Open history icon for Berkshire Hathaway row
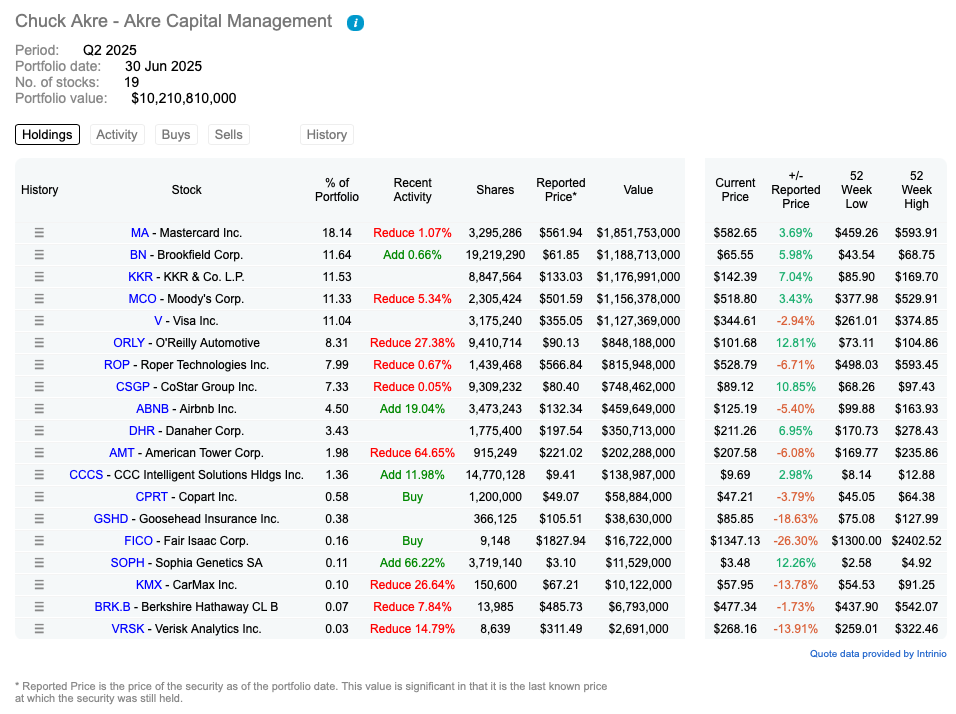This screenshot has width=956, height=714. click(x=39, y=607)
